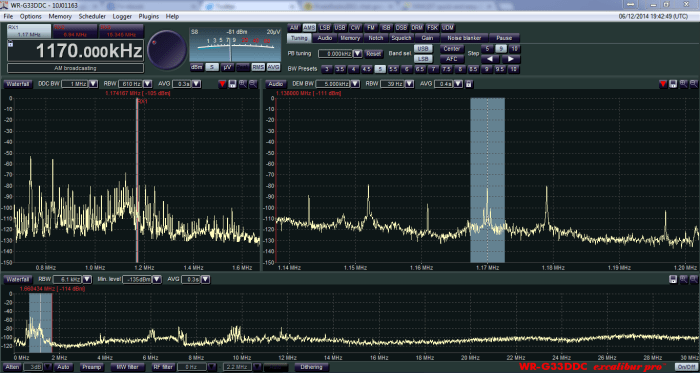The image size is (700, 373).
Task: Open the DDC panel AVG 0.3s dropdown
Action: click(196, 84)
